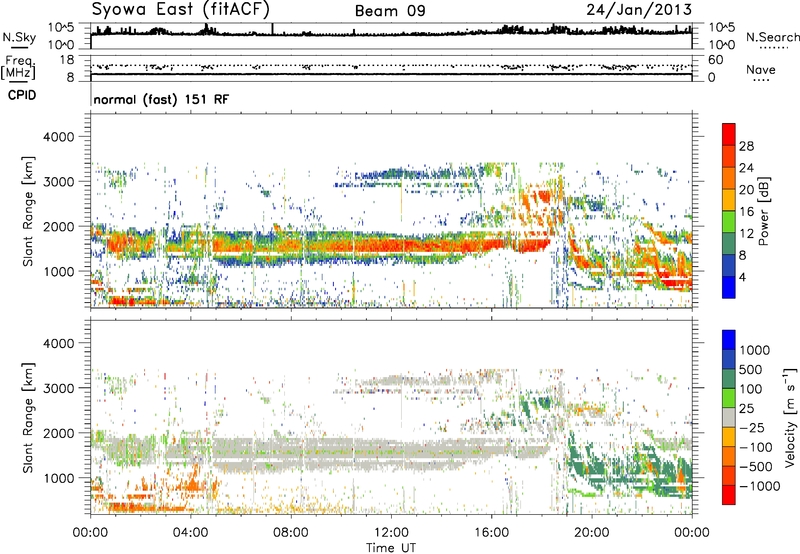Click the 'Time UT' axis label
This screenshot has width=800, height=554.
click(x=391, y=548)
